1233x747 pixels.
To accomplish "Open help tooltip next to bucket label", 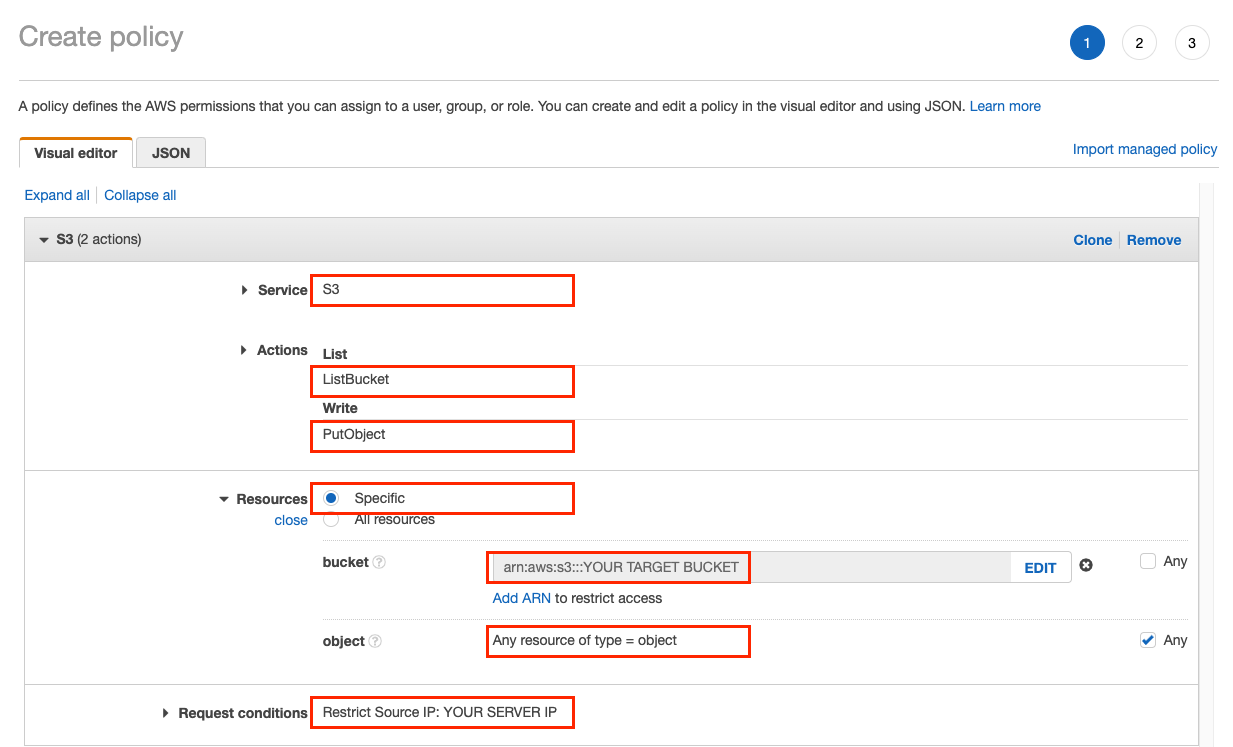I will (x=377, y=562).
